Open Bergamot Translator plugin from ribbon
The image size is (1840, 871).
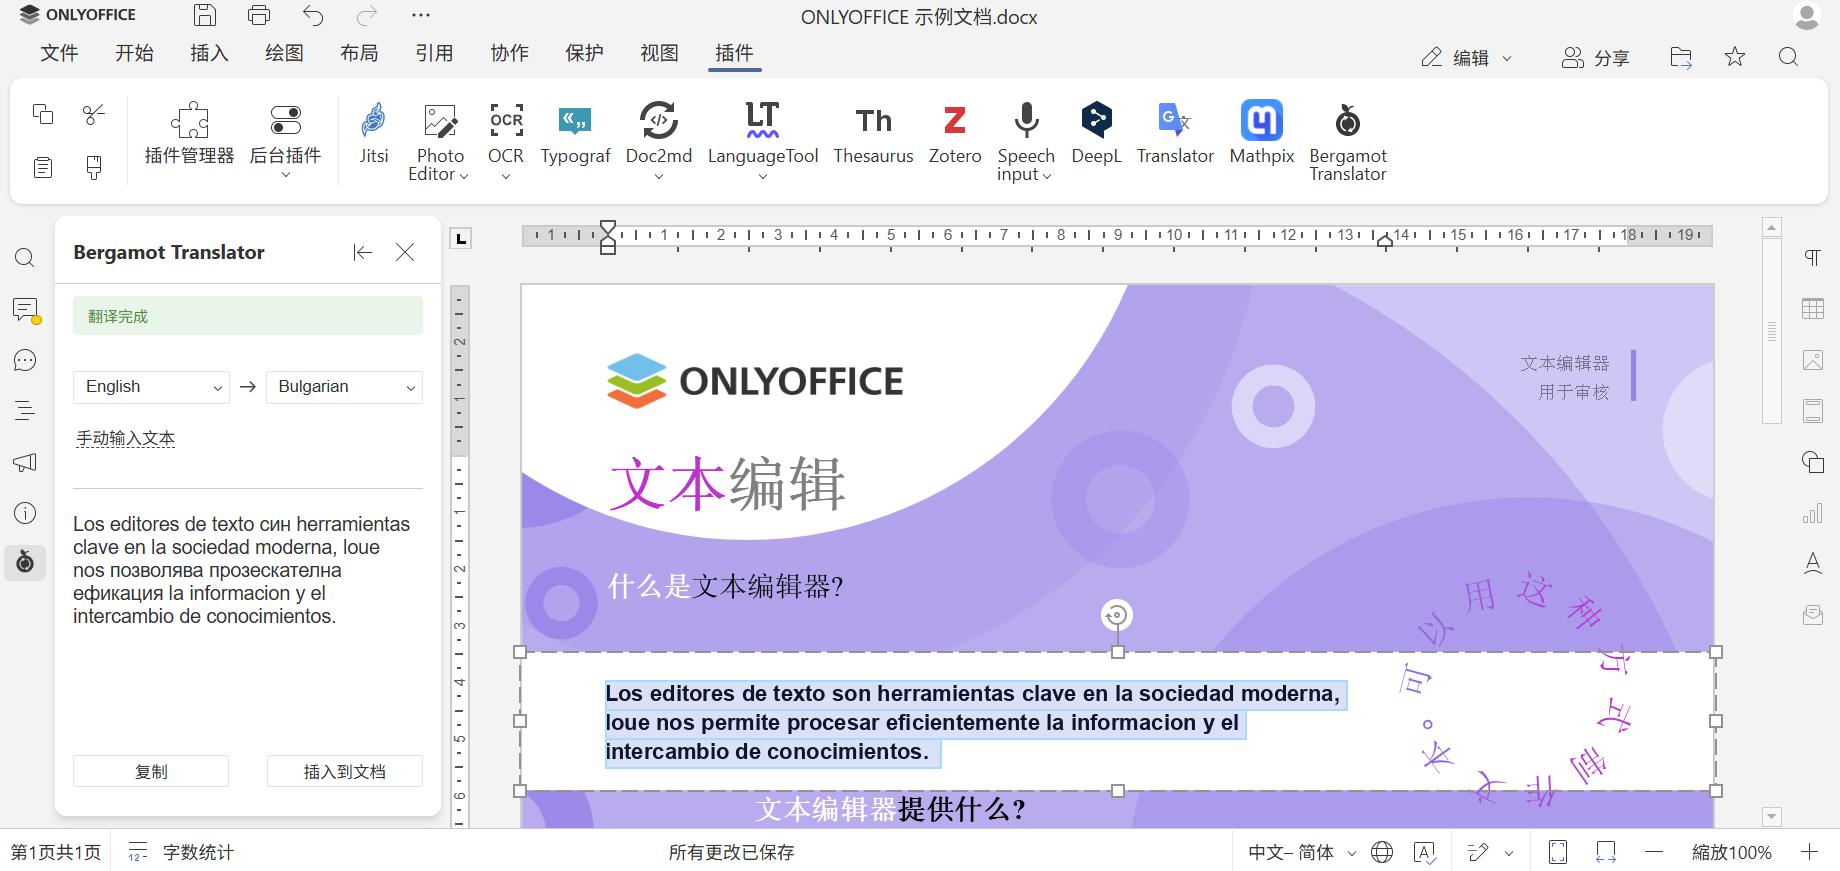coord(1348,142)
